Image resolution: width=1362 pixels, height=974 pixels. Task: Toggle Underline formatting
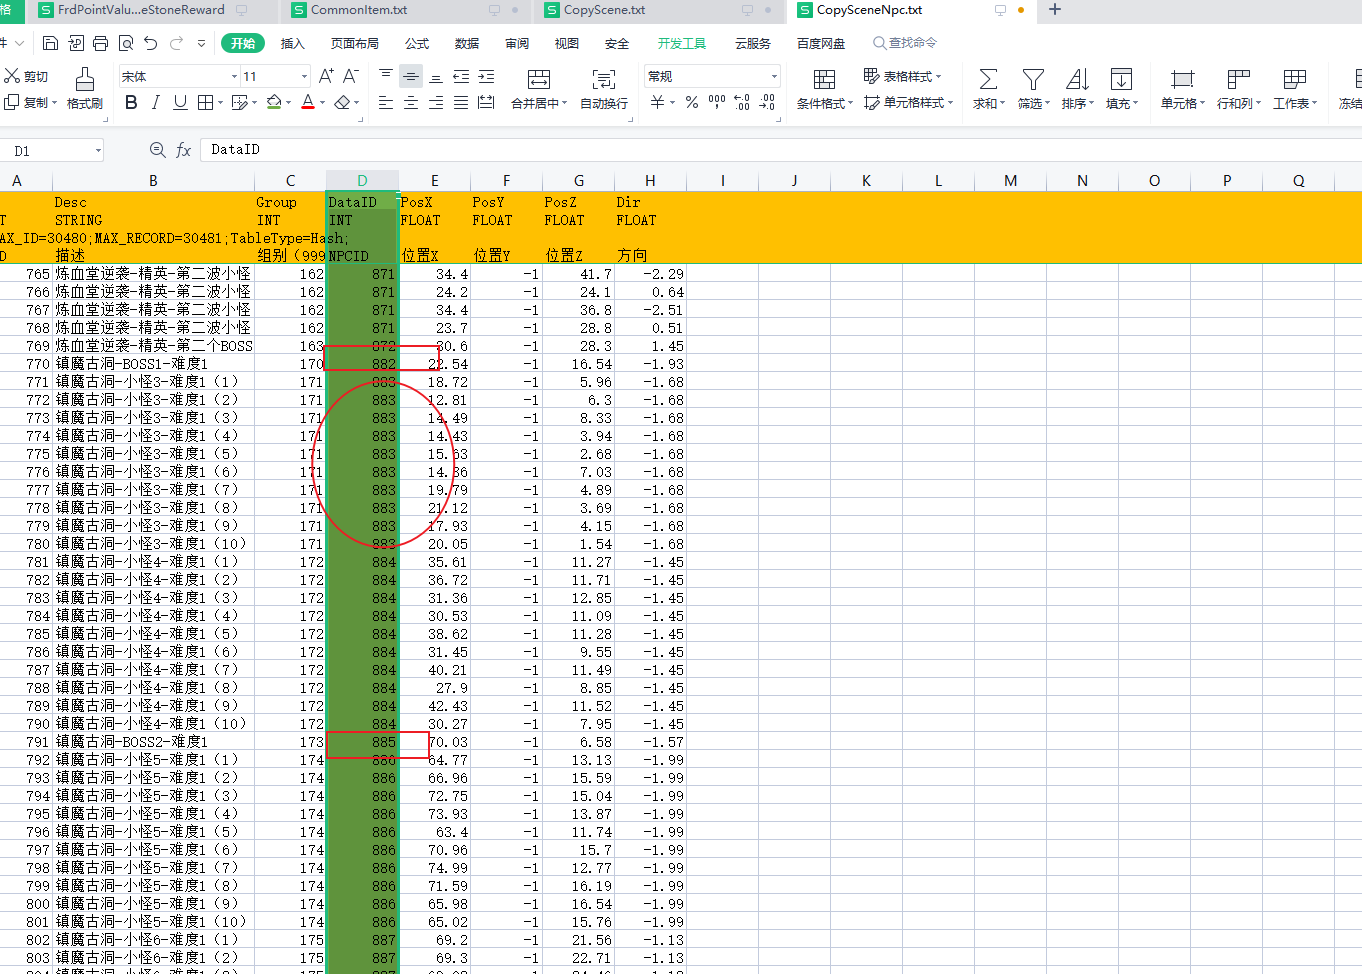tap(180, 102)
